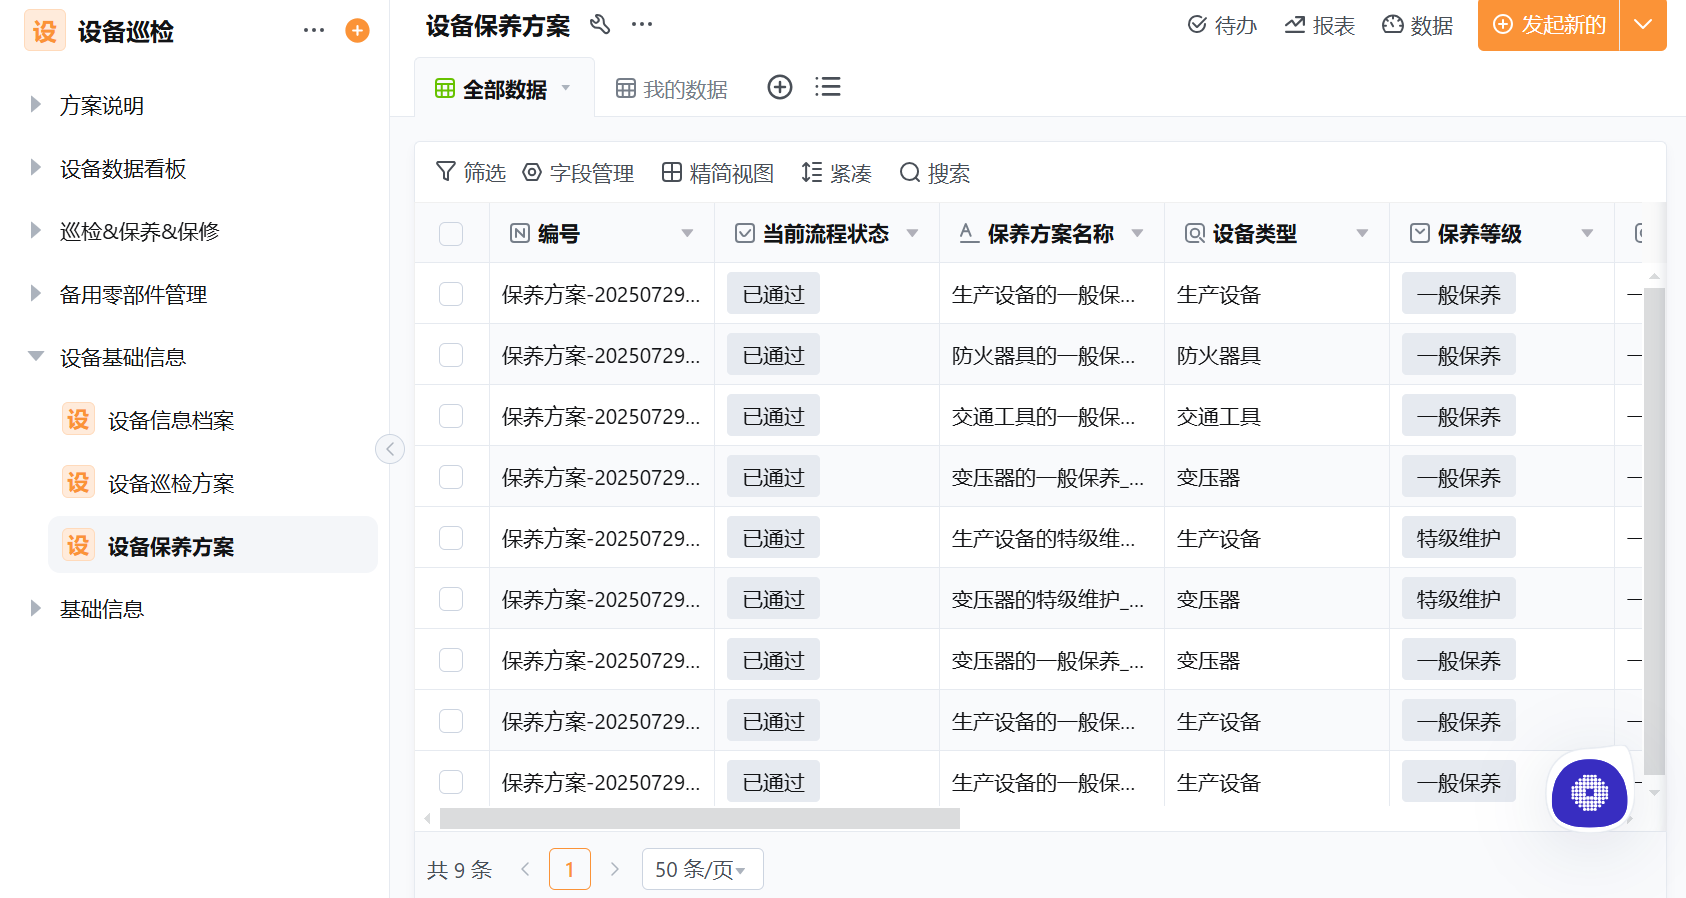Switch to the 我的数据 tab

(671, 89)
